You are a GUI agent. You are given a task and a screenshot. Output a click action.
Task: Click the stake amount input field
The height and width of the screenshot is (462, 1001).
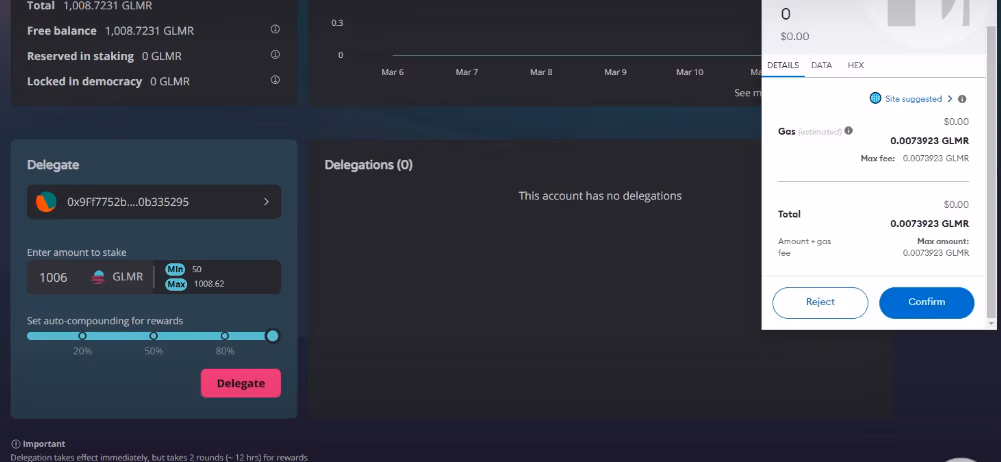click(60, 277)
